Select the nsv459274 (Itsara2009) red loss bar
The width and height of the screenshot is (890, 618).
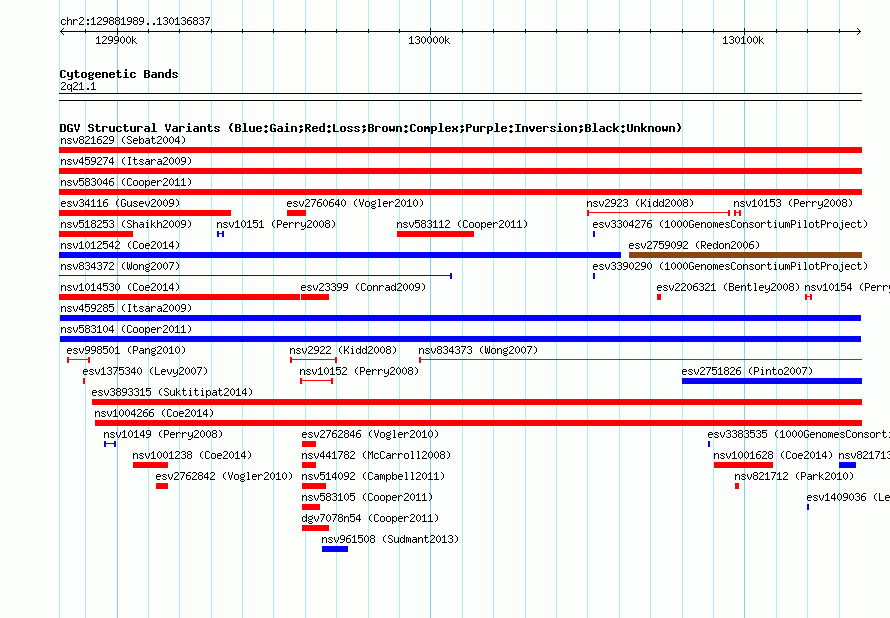pos(460,171)
